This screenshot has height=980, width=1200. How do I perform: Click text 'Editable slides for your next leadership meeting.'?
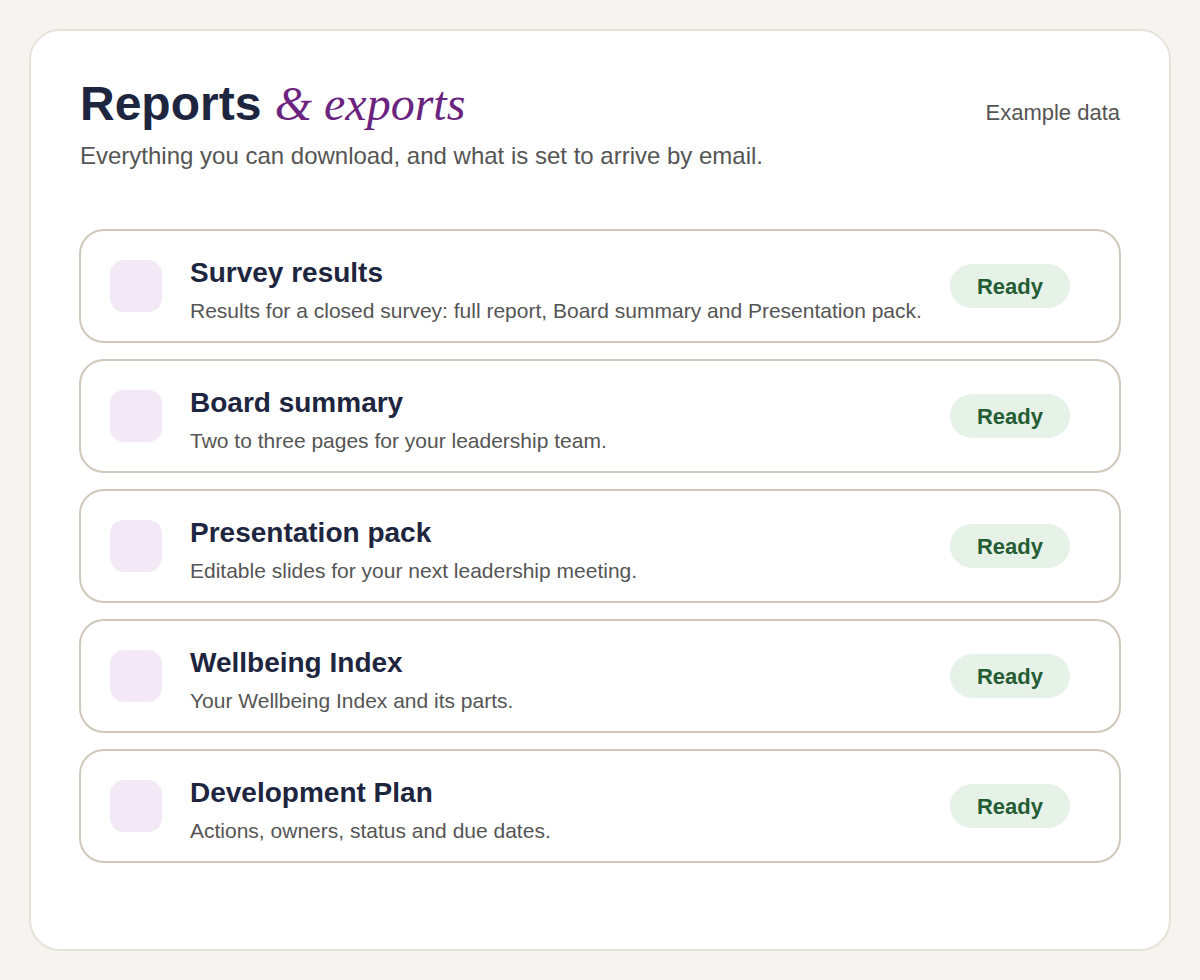pyautogui.click(x=413, y=571)
